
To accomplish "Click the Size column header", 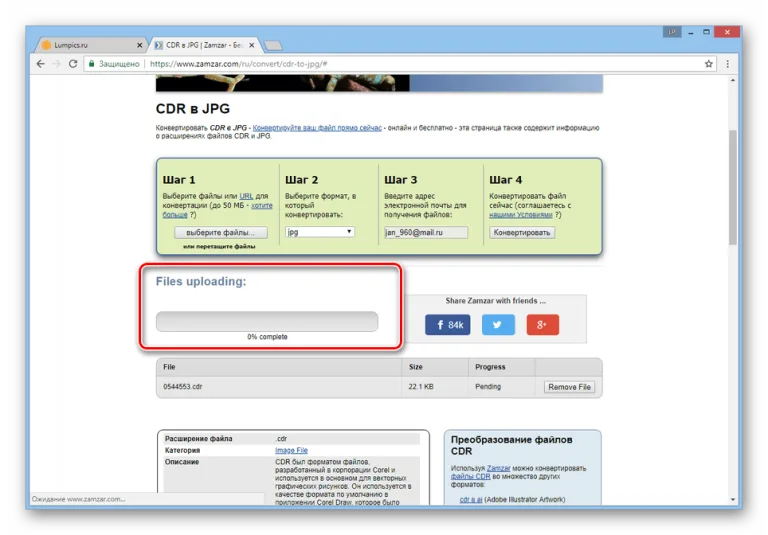I will pos(415,367).
